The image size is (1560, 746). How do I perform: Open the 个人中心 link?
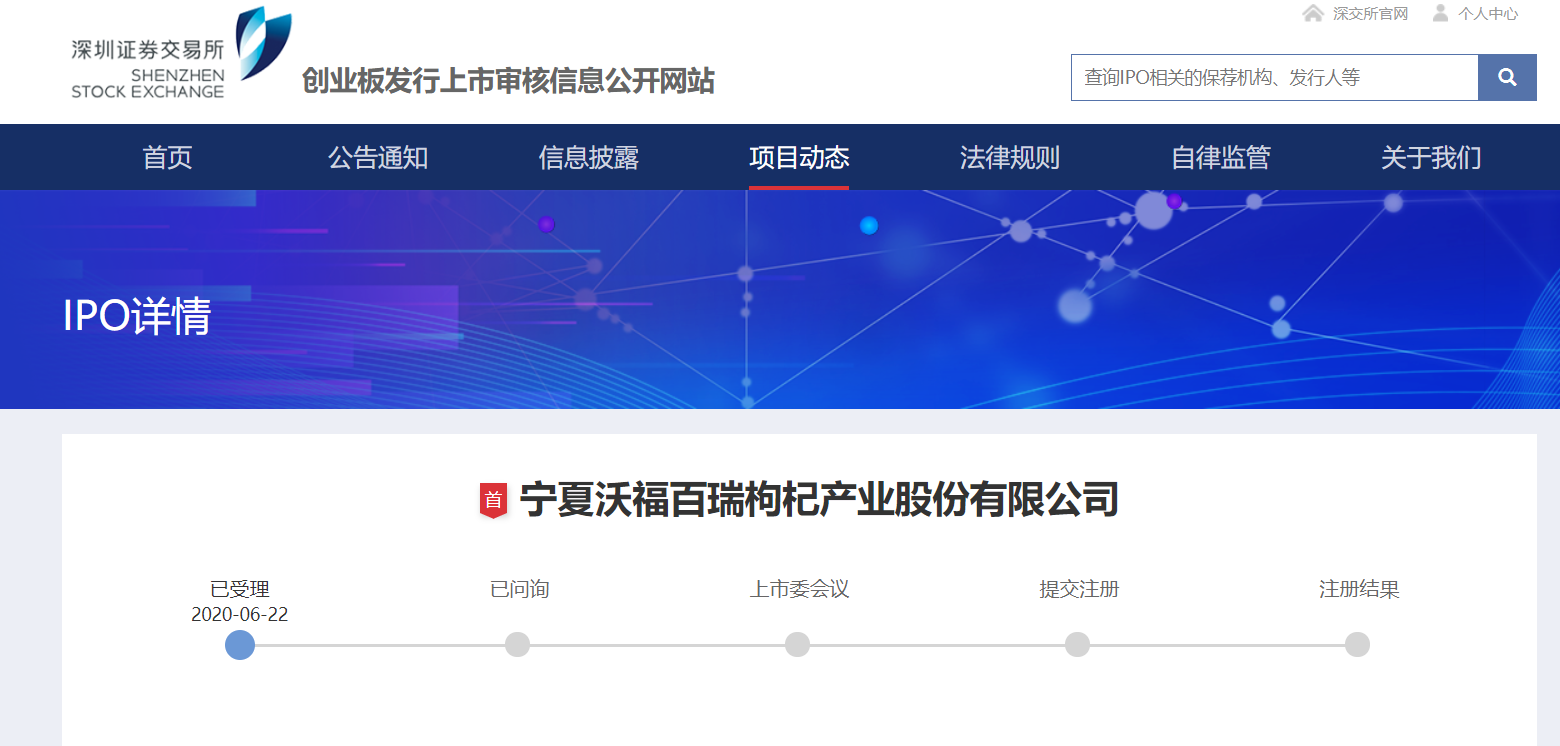1488,14
